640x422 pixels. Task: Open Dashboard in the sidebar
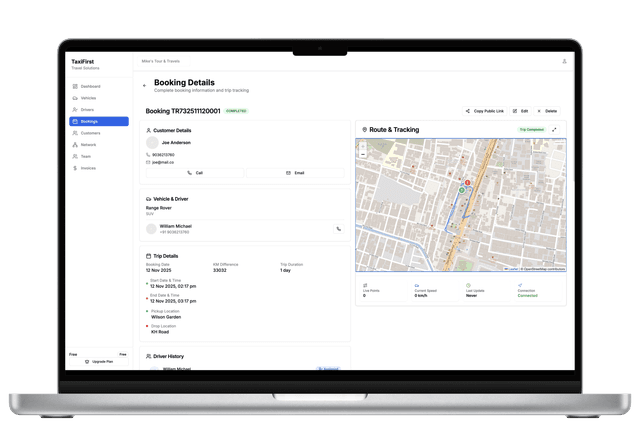(90, 87)
